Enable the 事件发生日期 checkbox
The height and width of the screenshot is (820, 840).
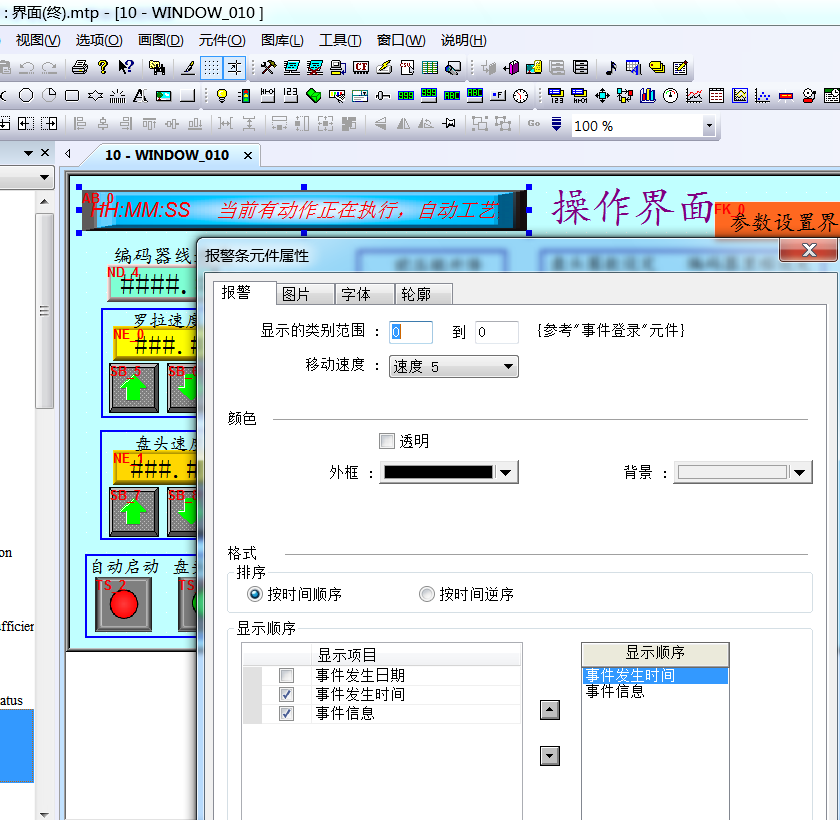286,675
